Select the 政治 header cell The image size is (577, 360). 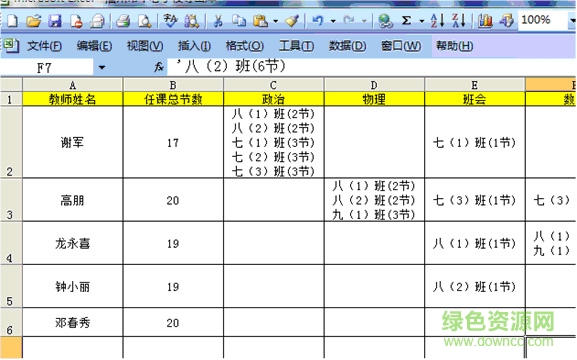click(x=273, y=99)
